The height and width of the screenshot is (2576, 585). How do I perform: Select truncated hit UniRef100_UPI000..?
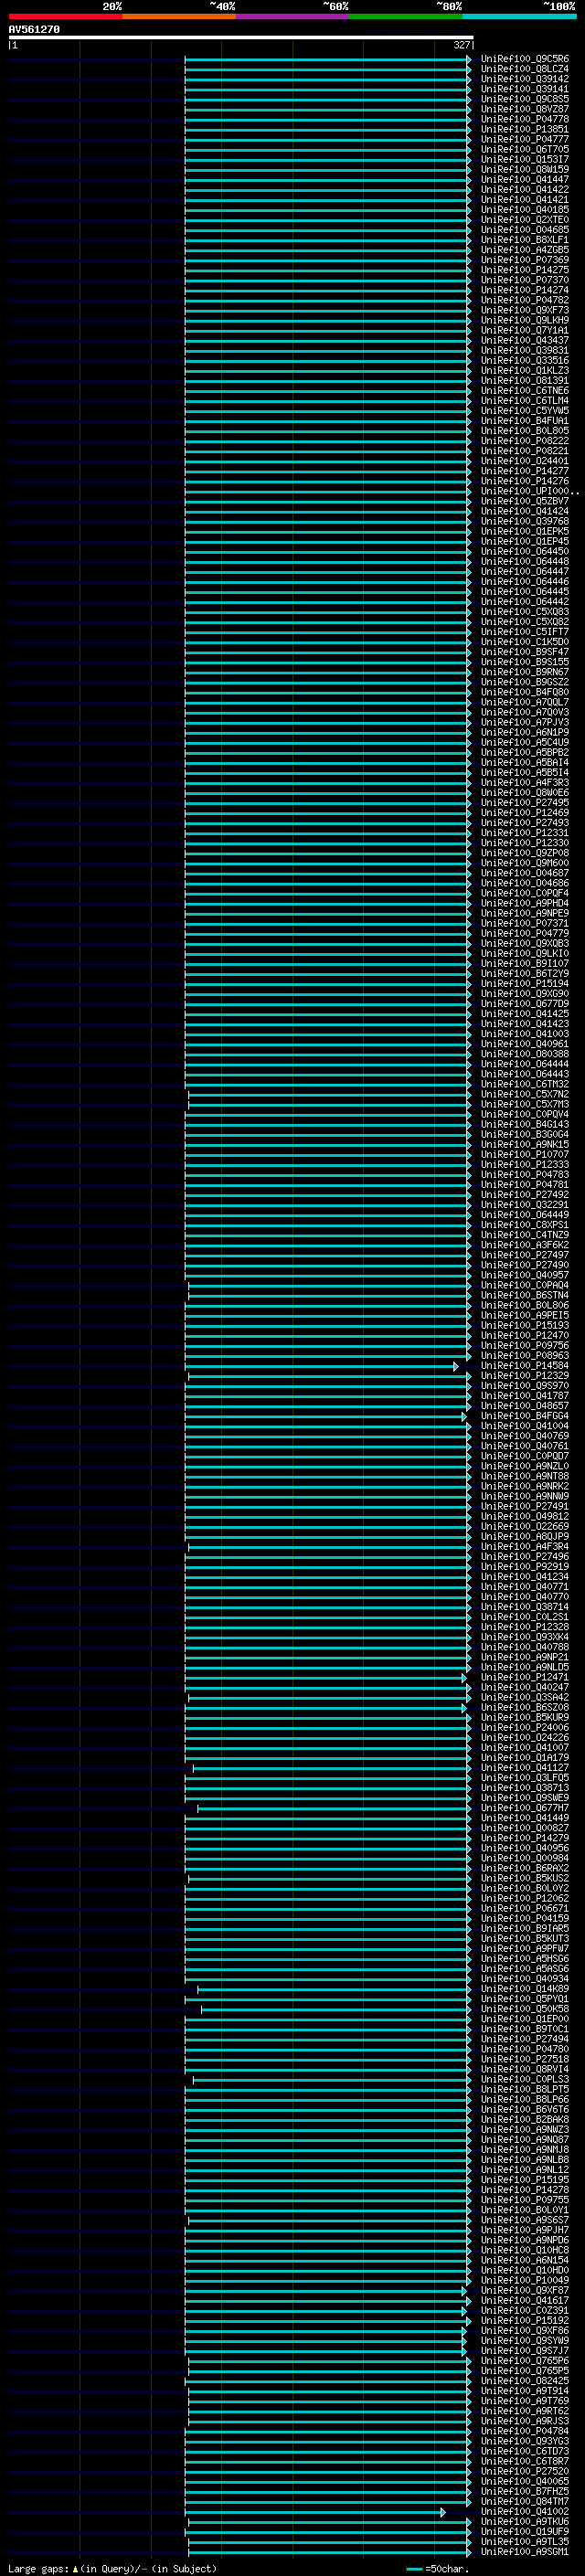click(529, 491)
